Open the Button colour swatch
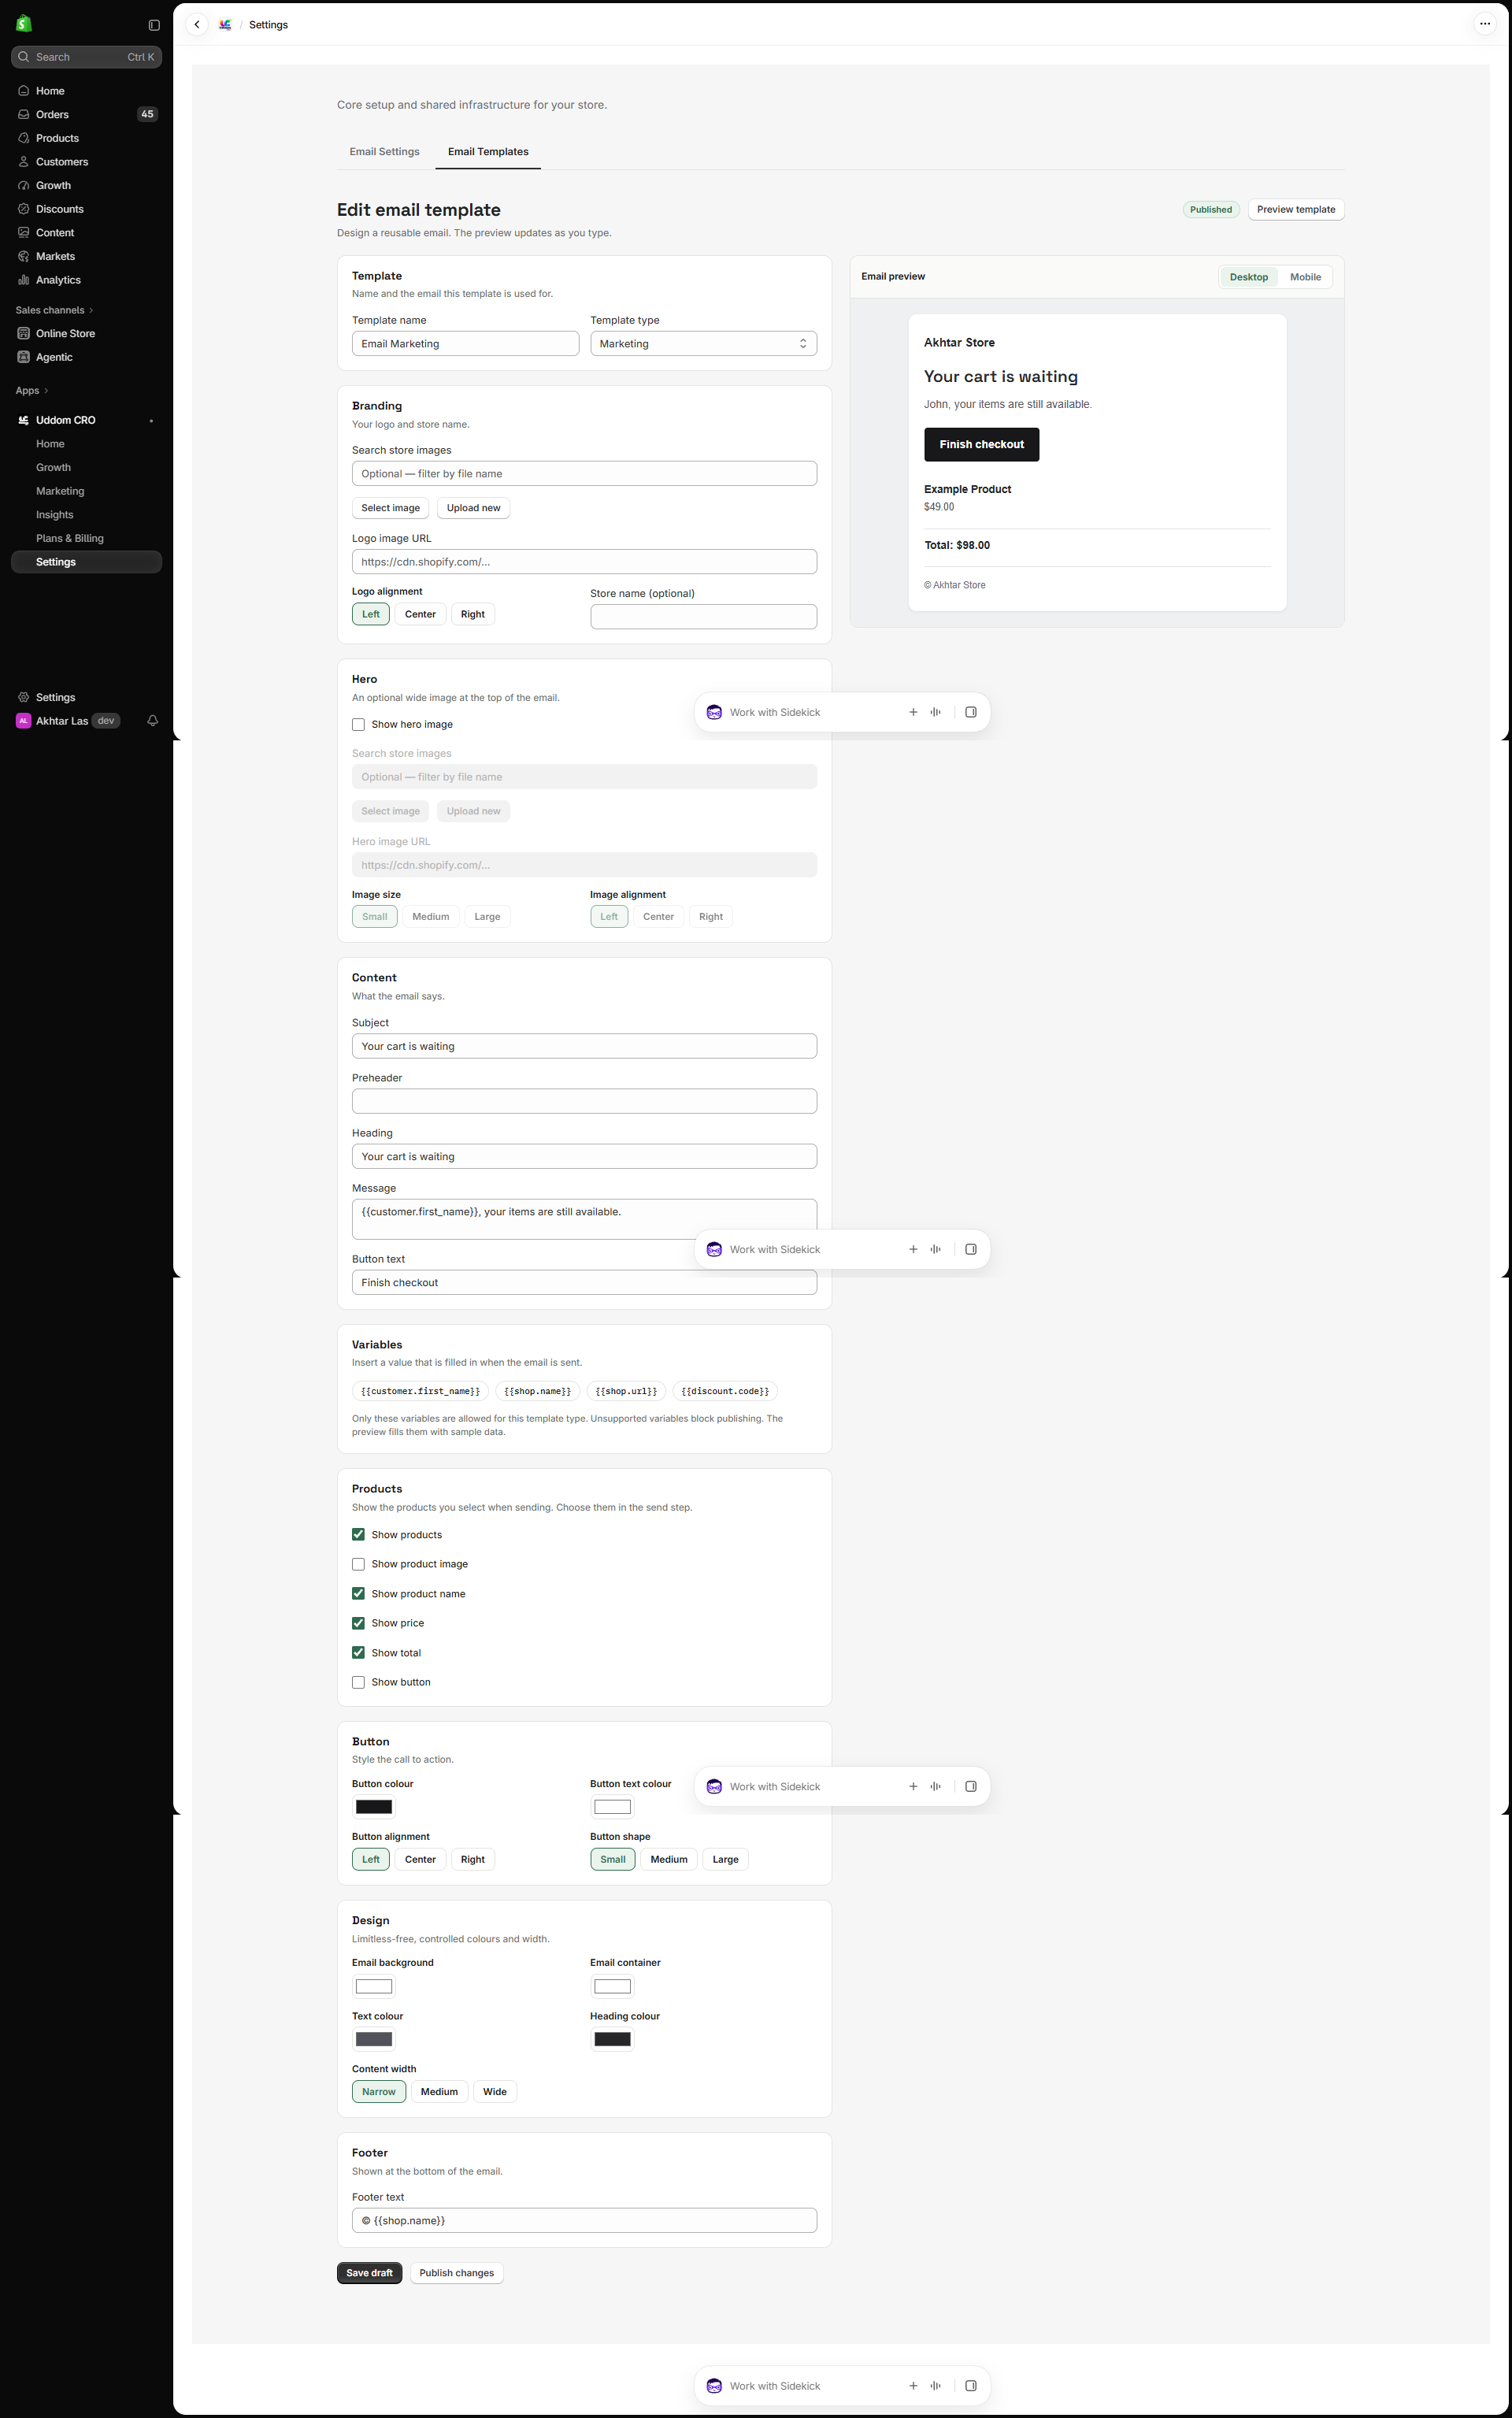The width and height of the screenshot is (1512, 2418). coord(374,1807)
